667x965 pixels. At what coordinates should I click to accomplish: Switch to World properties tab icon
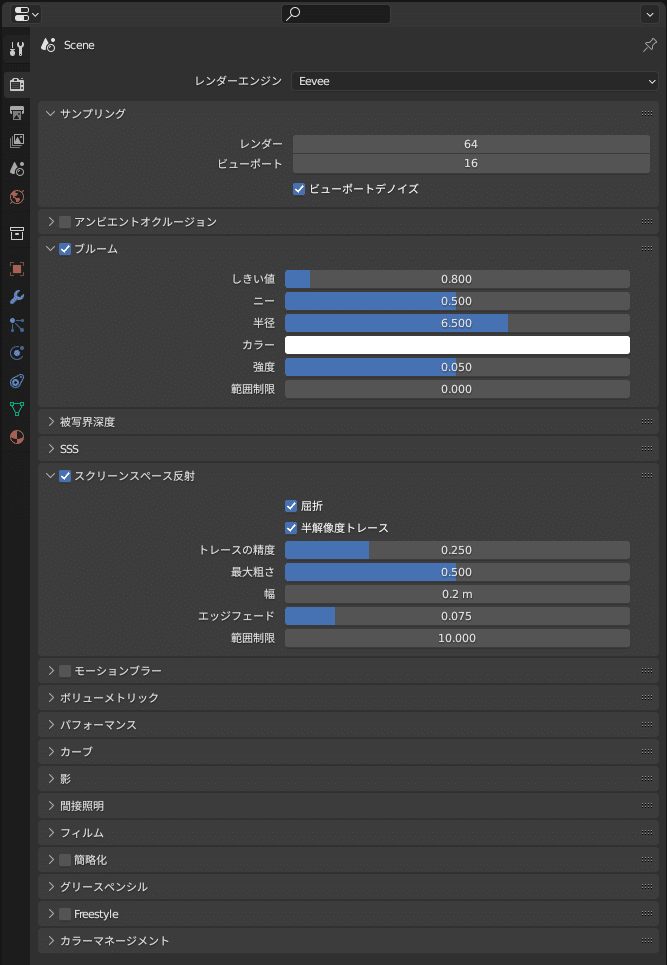coord(17,198)
